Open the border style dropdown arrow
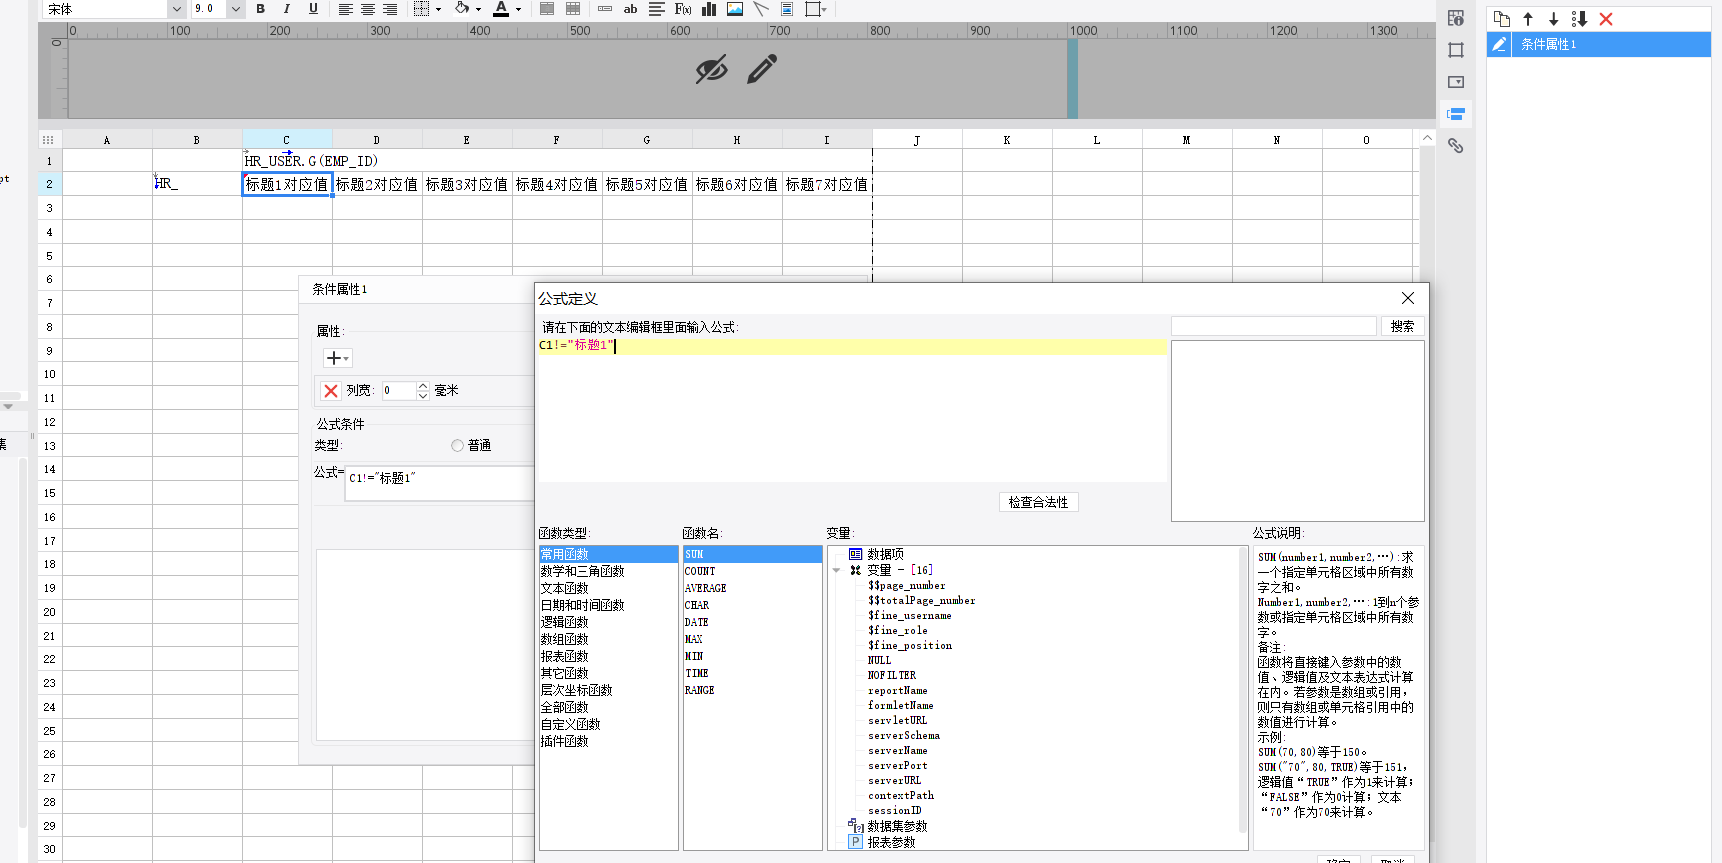 (x=438, y=10)
